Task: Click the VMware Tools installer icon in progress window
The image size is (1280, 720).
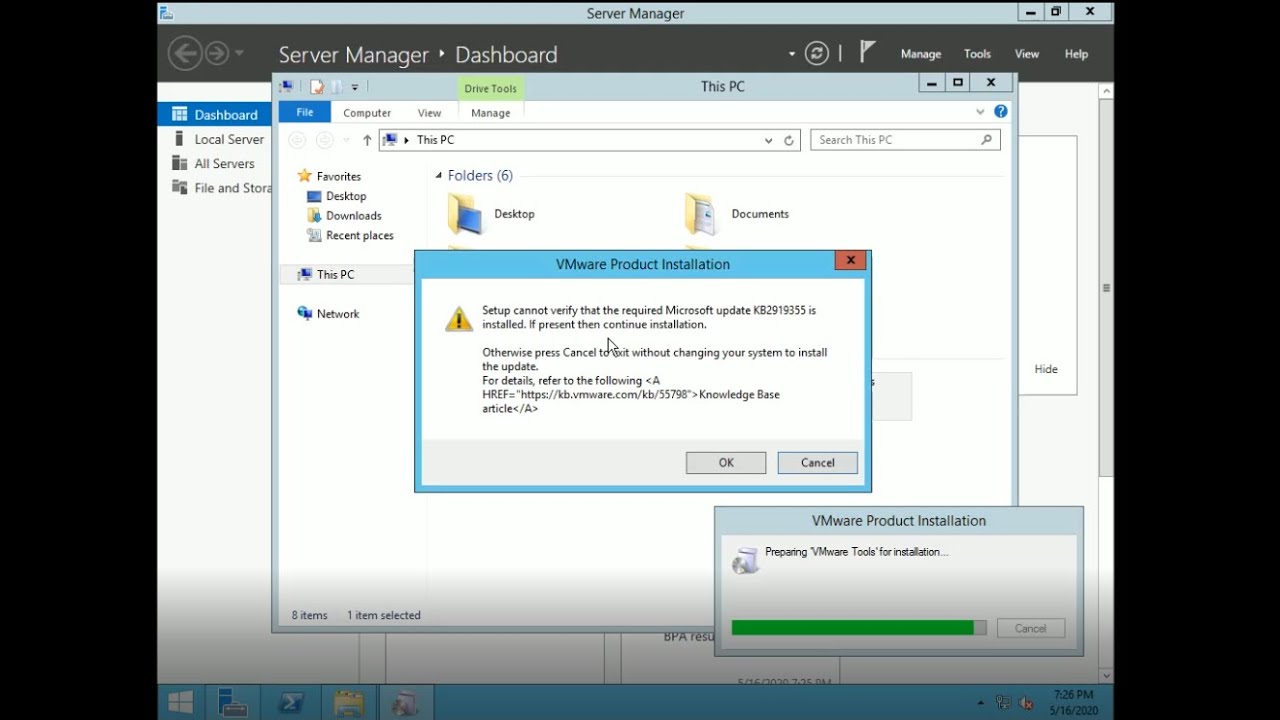Action: 745,560
